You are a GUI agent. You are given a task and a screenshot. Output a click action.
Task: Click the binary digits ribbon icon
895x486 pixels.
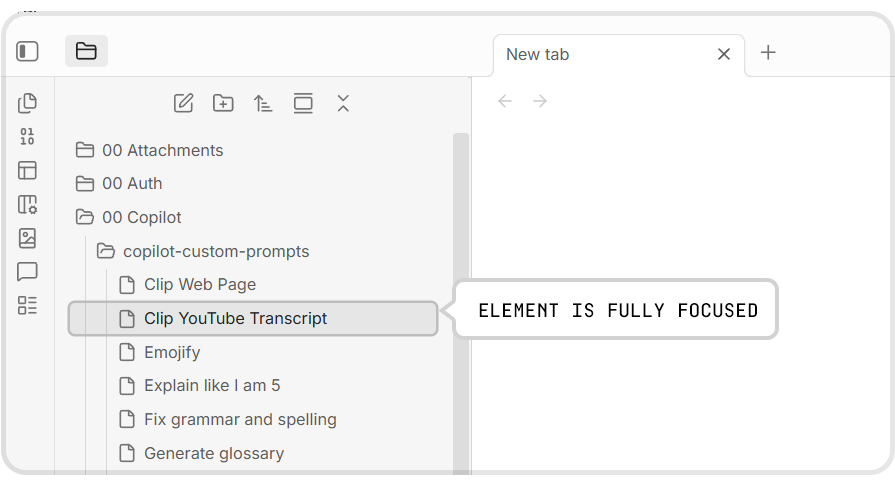click(x=28, y=137)
